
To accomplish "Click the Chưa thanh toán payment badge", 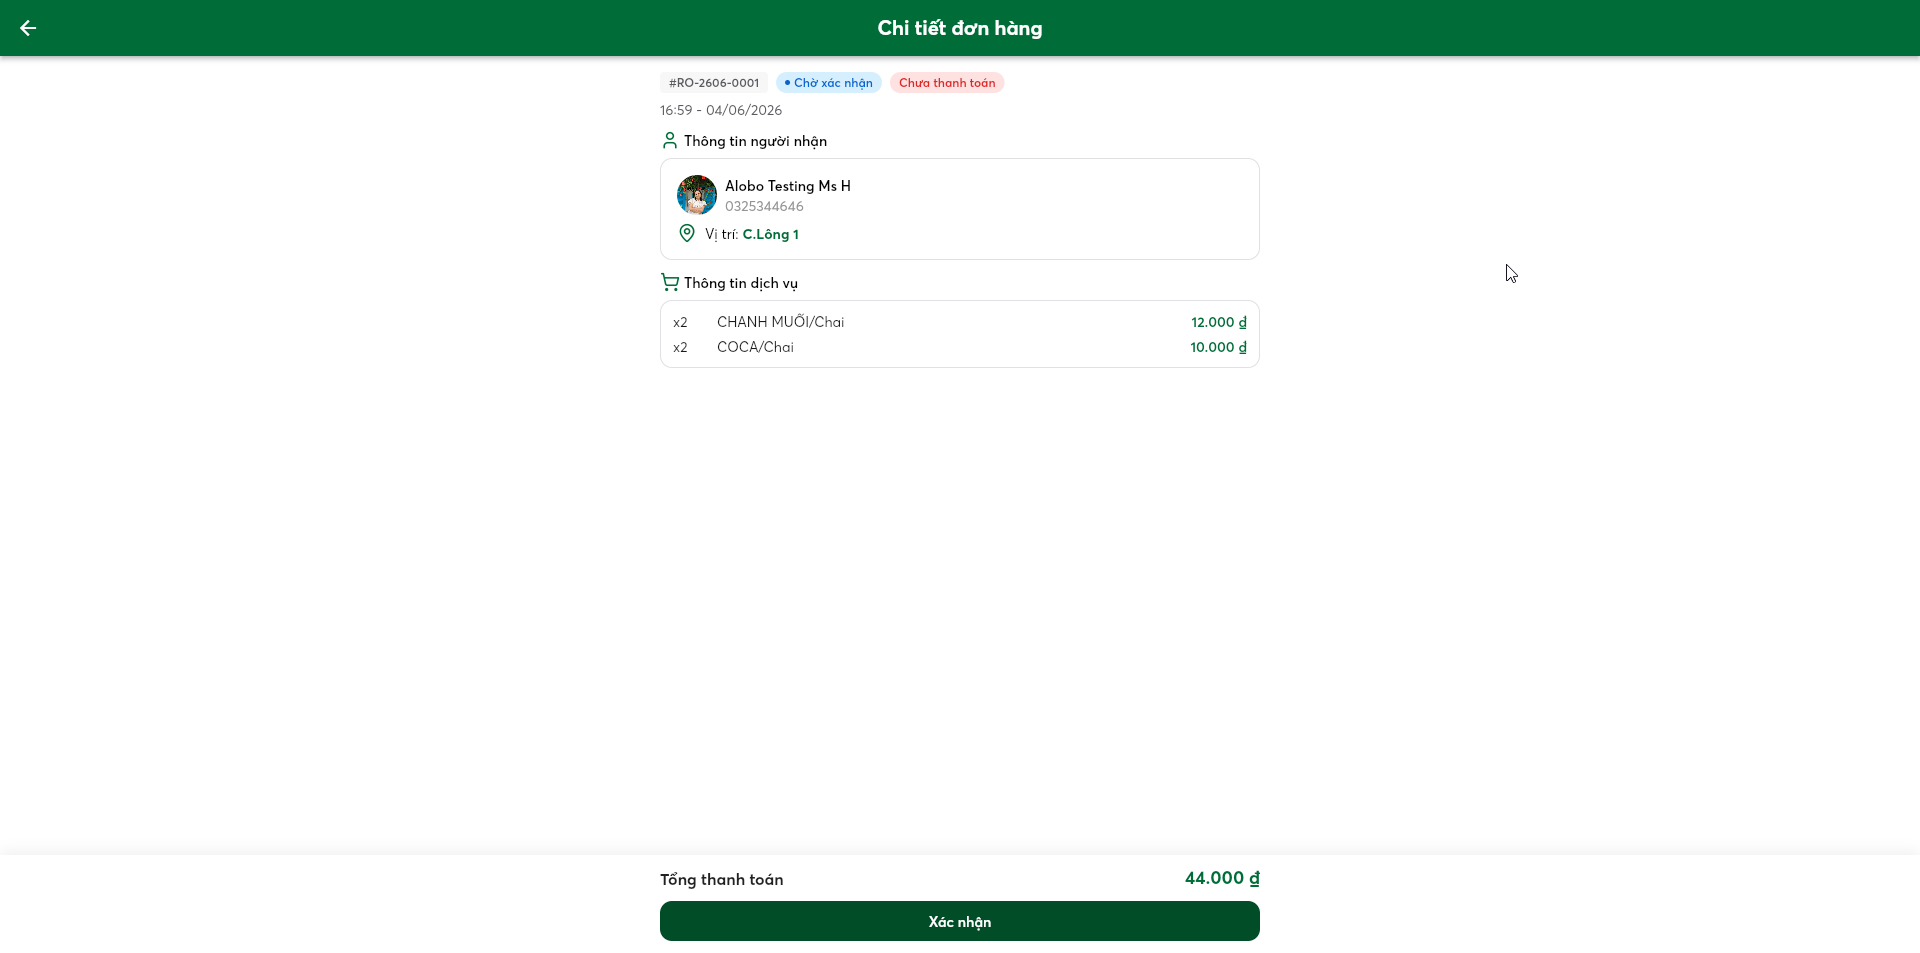I will click(947, 83).
